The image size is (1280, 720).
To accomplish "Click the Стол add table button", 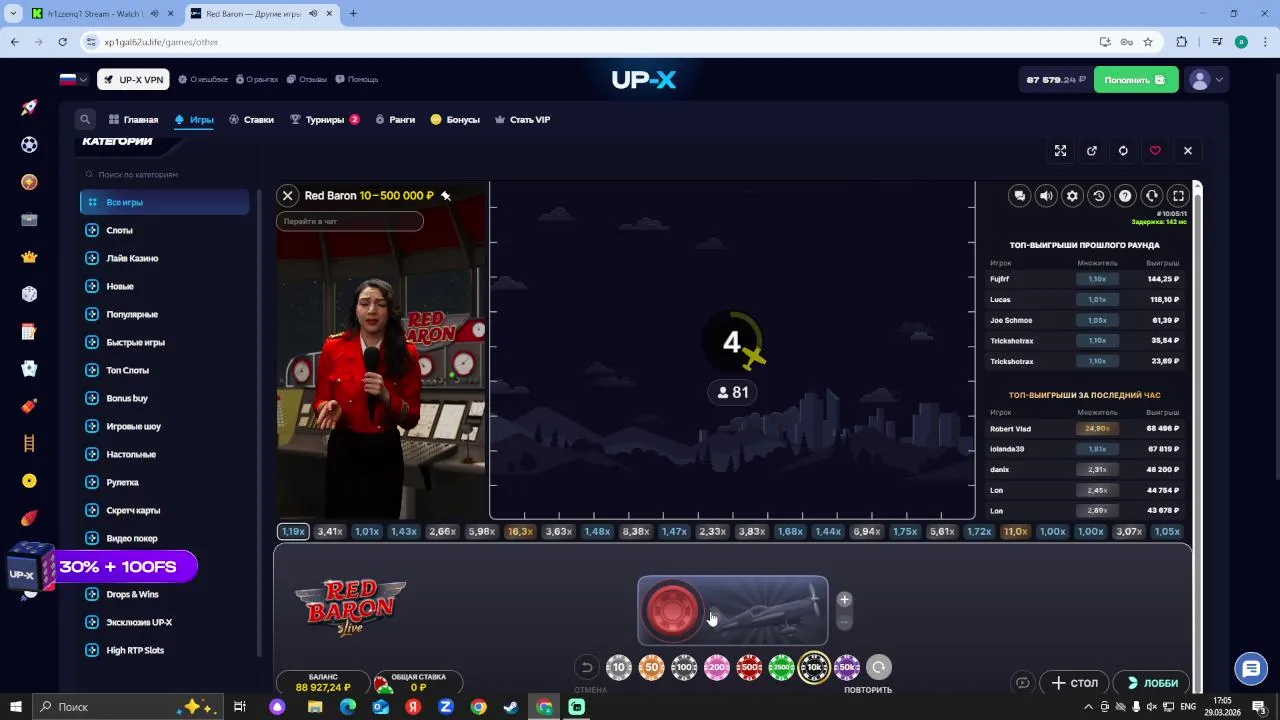I will [x=1075, y=683].
